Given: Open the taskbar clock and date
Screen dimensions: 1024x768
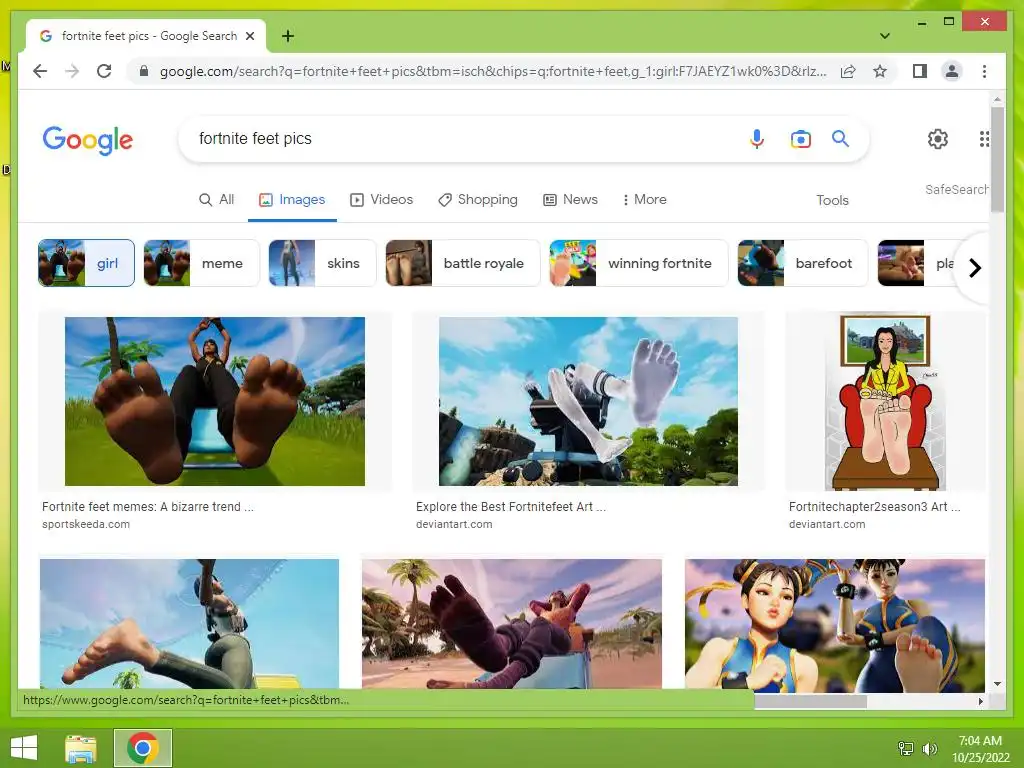Looking at the screenshot, I should 980,748.
